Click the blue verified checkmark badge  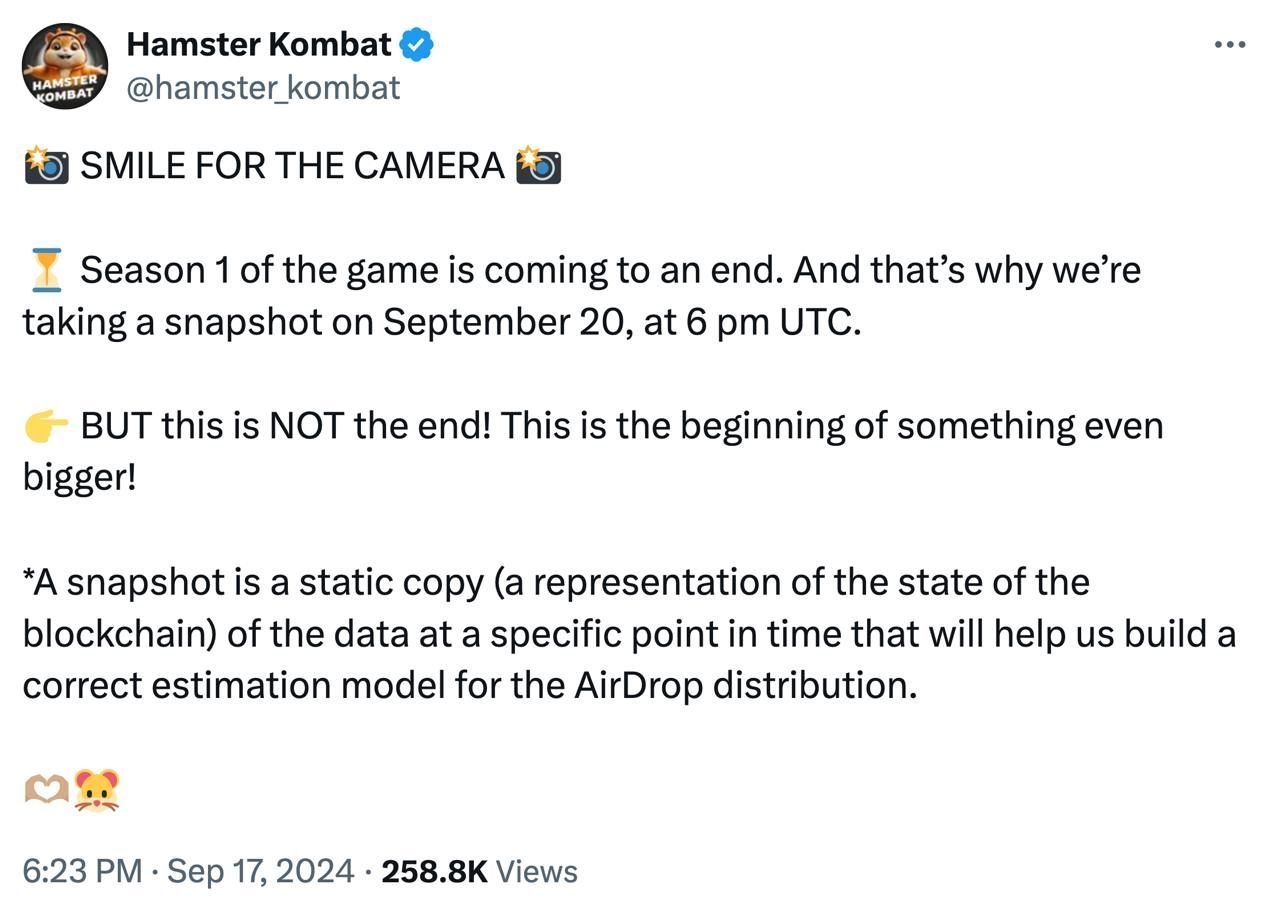point(416,45)
